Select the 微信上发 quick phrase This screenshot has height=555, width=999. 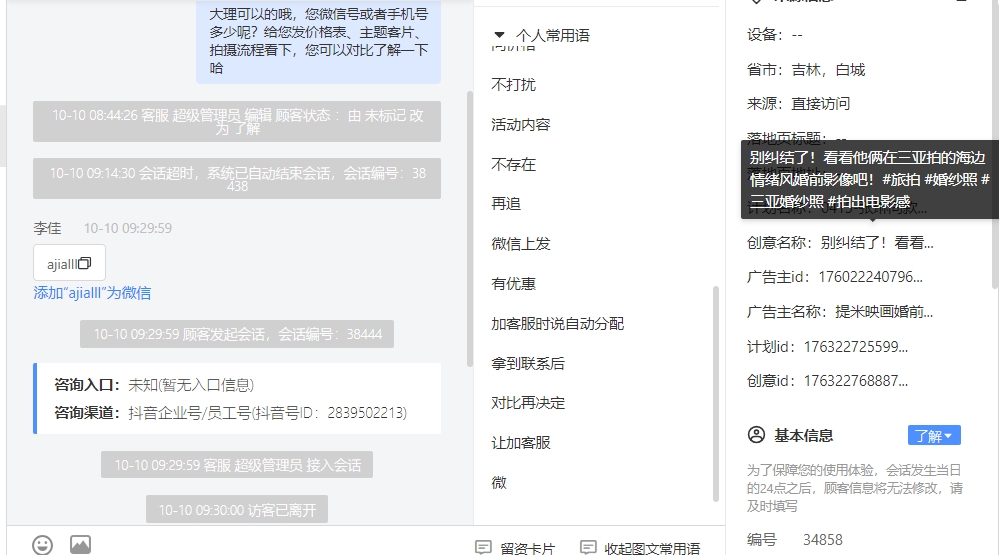tap(521, 244)
